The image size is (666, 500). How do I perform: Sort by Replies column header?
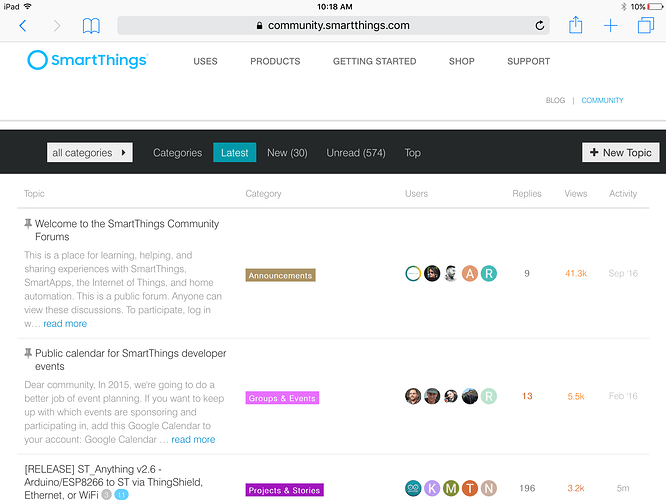[x=527, y=193]
